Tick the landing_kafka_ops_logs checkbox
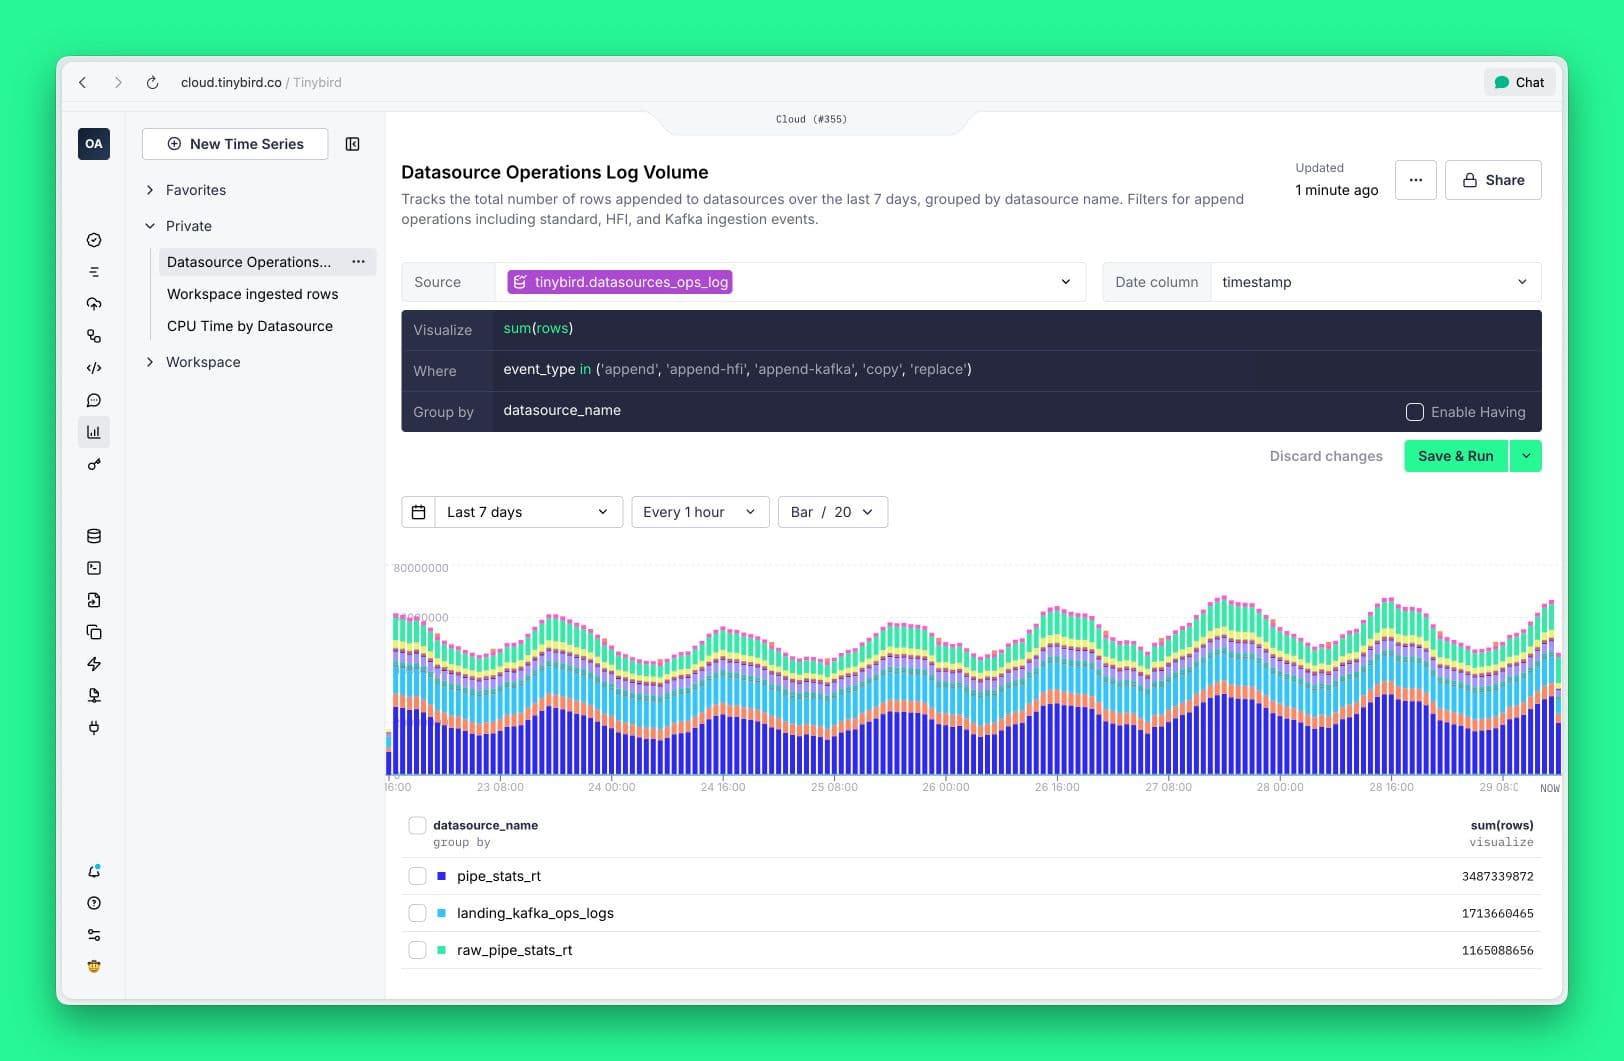The height and width of the screenshot is (1061, 1624). [x=417, y=913]
